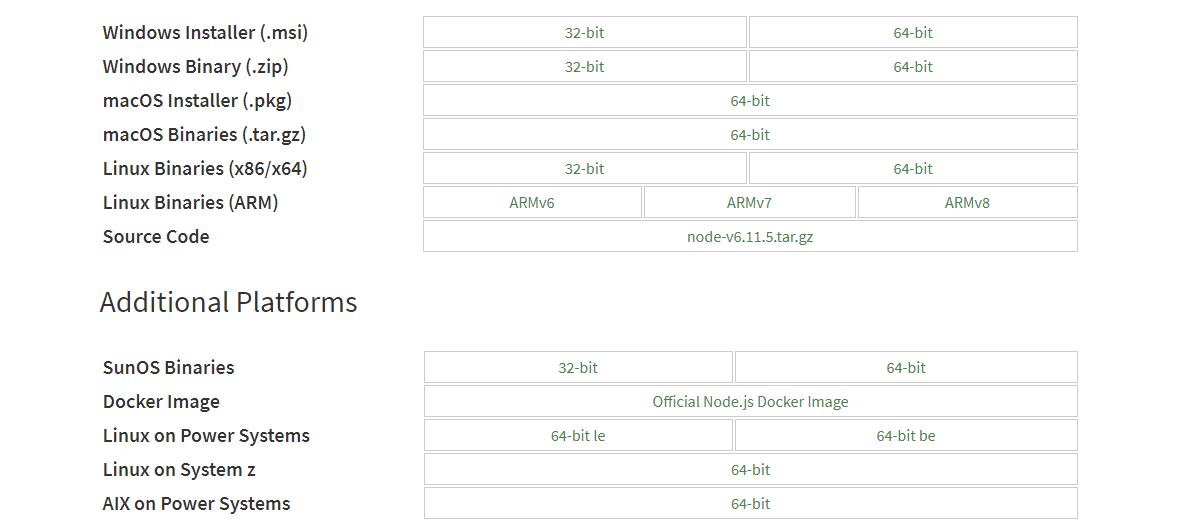Click Windows Binary (.zip) 32-bit link
1177x530 pixels.
[x=584, y=67]
